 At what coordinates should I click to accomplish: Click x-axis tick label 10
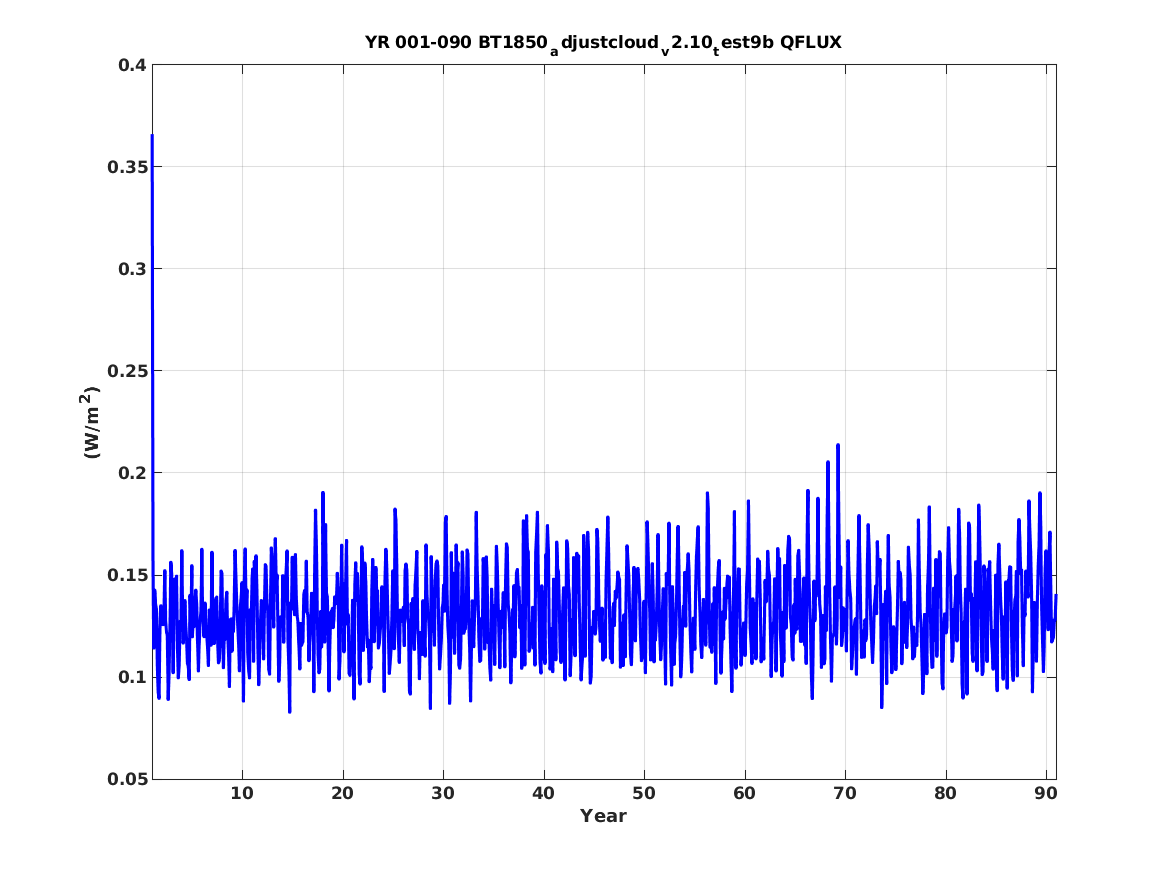click(x=242, y=794)
